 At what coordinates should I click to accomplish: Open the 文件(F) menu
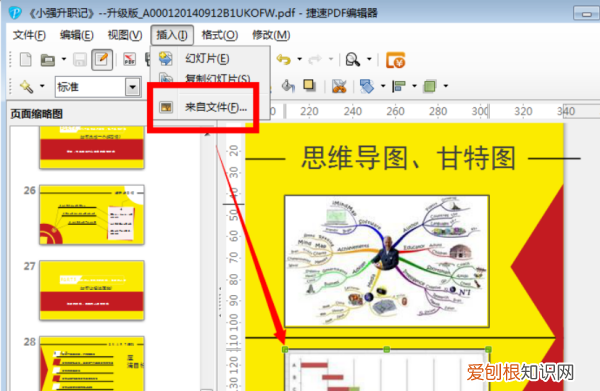29,35
